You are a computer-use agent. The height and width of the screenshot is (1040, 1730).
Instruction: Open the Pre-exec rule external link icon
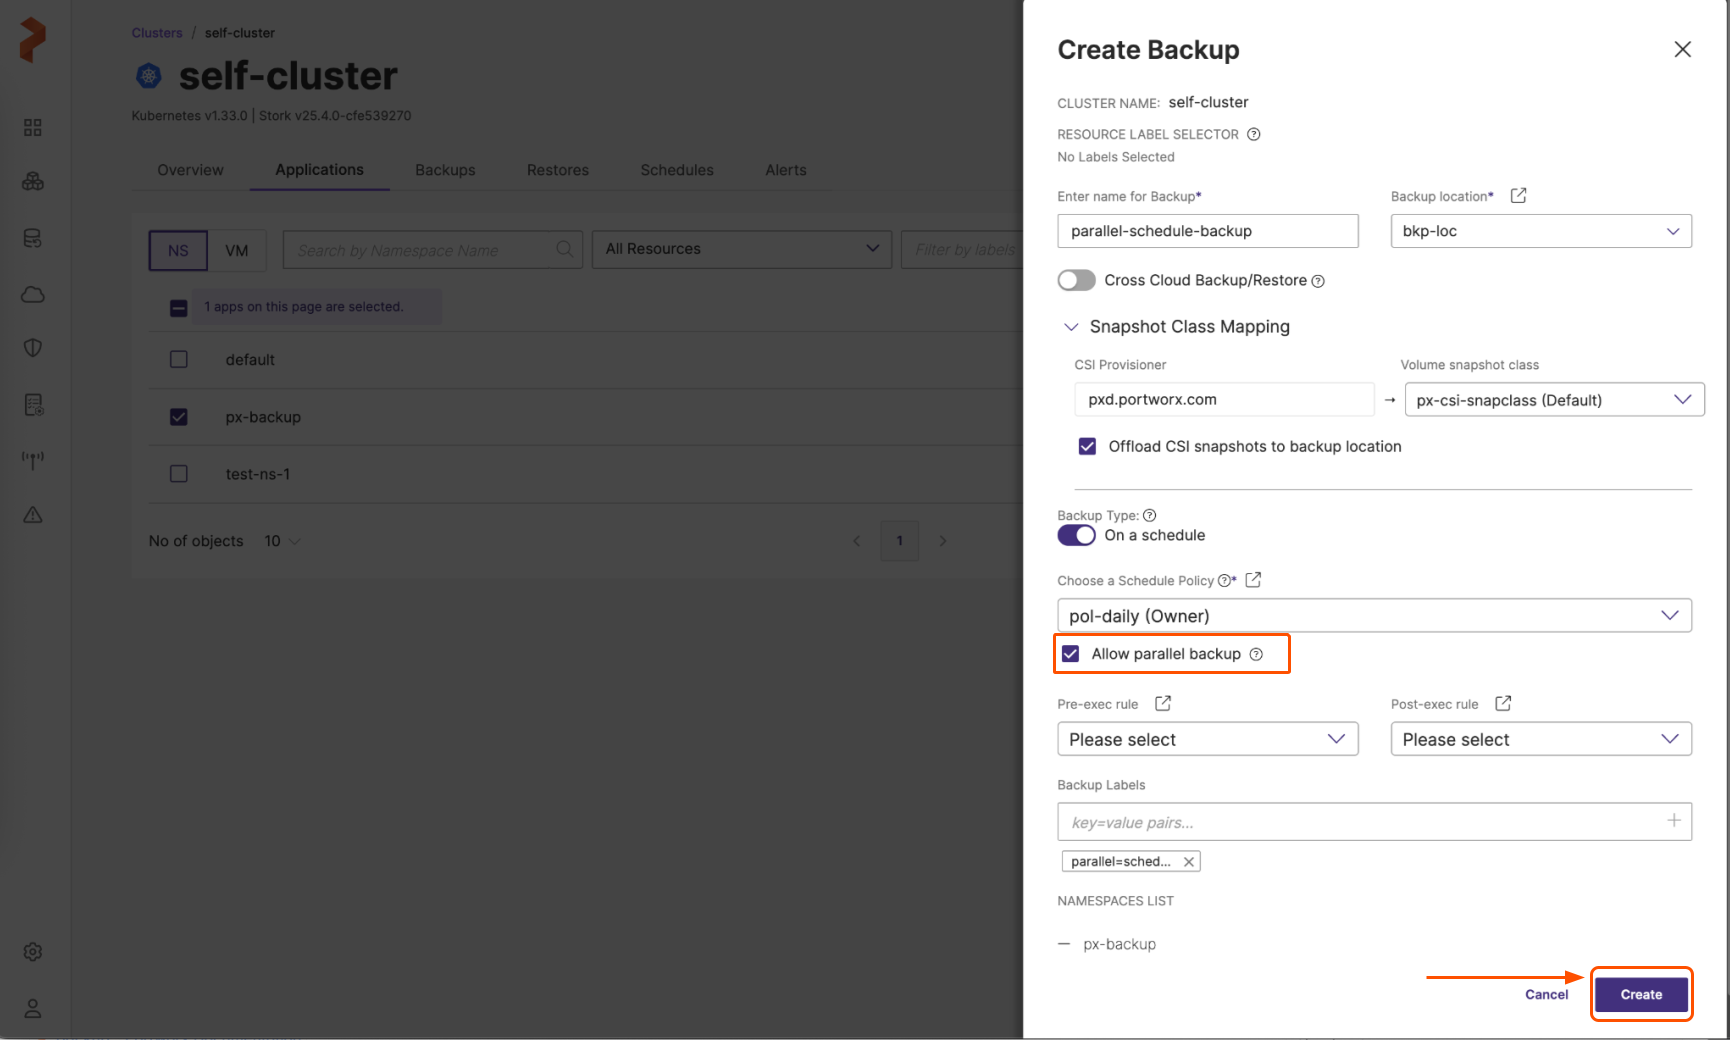[x=1162, y=704]
